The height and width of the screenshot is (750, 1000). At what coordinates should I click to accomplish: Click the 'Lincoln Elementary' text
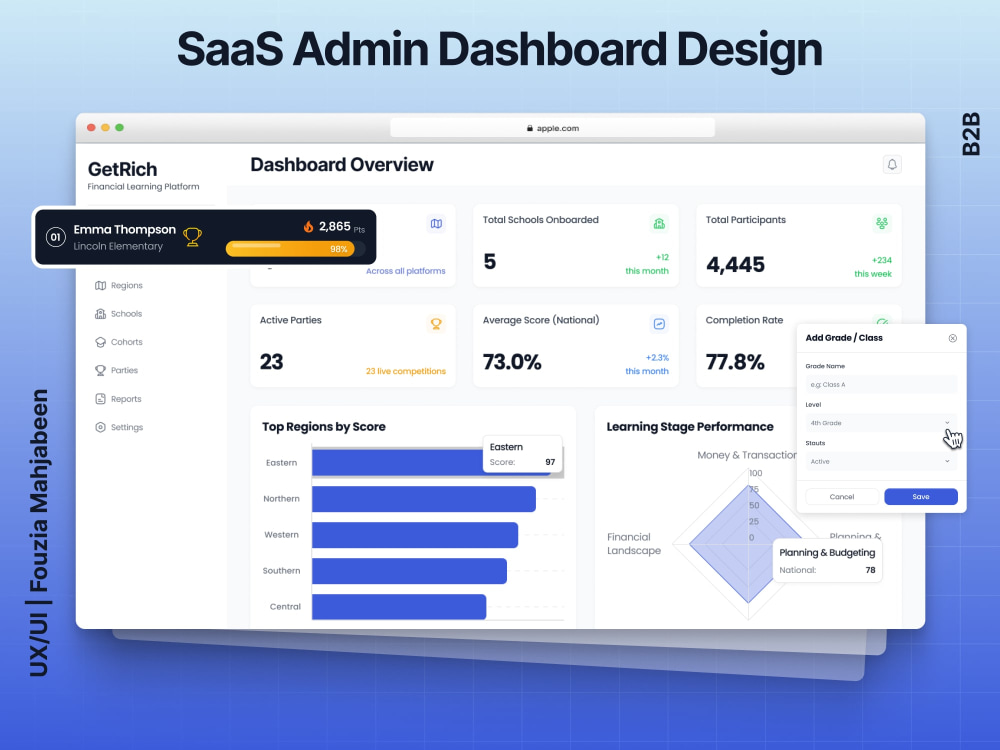click(118, 246)
